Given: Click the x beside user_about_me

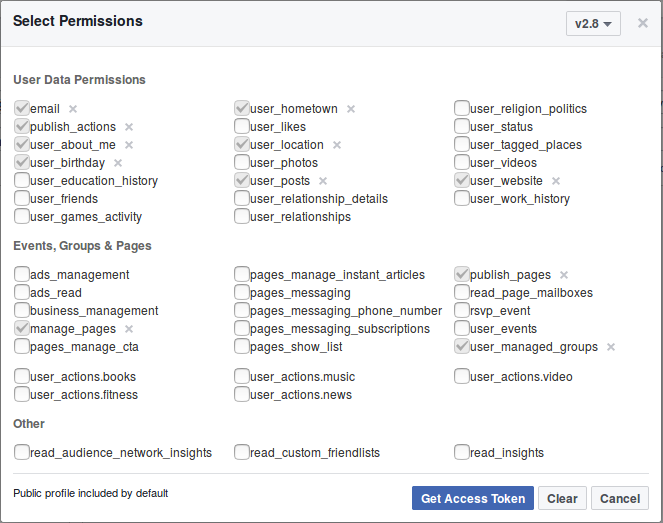Looking at the screenshot, I should [x=128, y=145].
